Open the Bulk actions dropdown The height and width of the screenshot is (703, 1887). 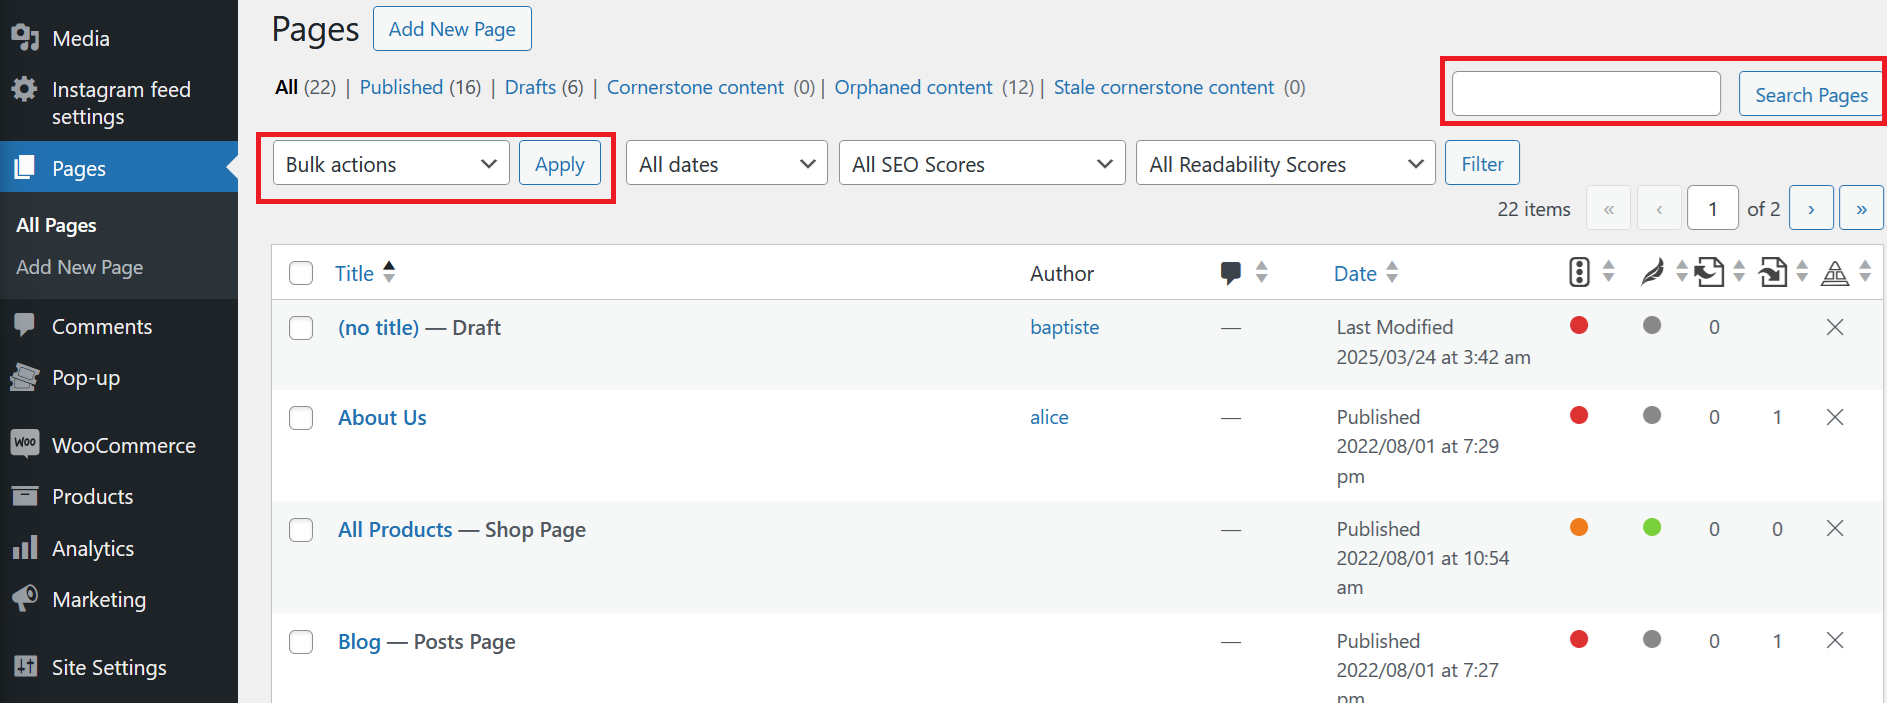(x=391, y=164)
